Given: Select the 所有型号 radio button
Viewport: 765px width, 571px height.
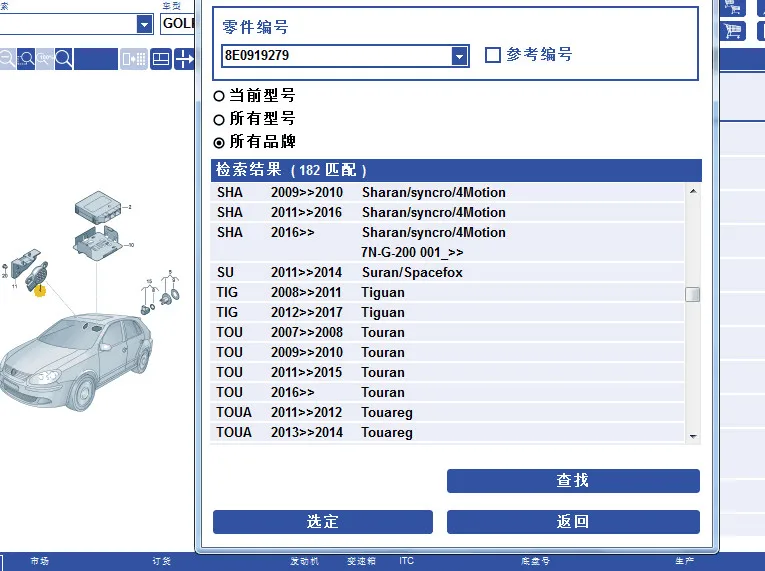Looking at the screenshot, I should coord(219,120).
